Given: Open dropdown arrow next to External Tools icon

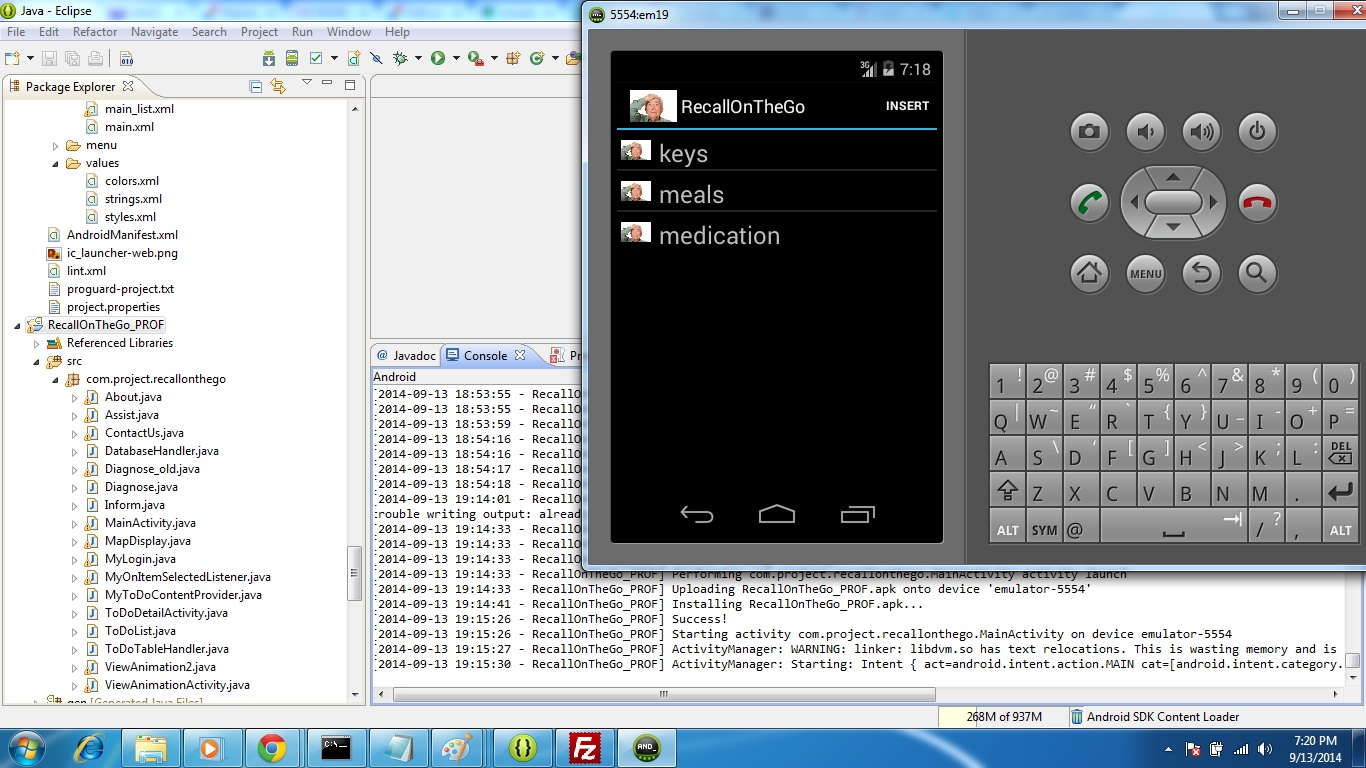Looking at the screenshot, I should tap(494, 58).
